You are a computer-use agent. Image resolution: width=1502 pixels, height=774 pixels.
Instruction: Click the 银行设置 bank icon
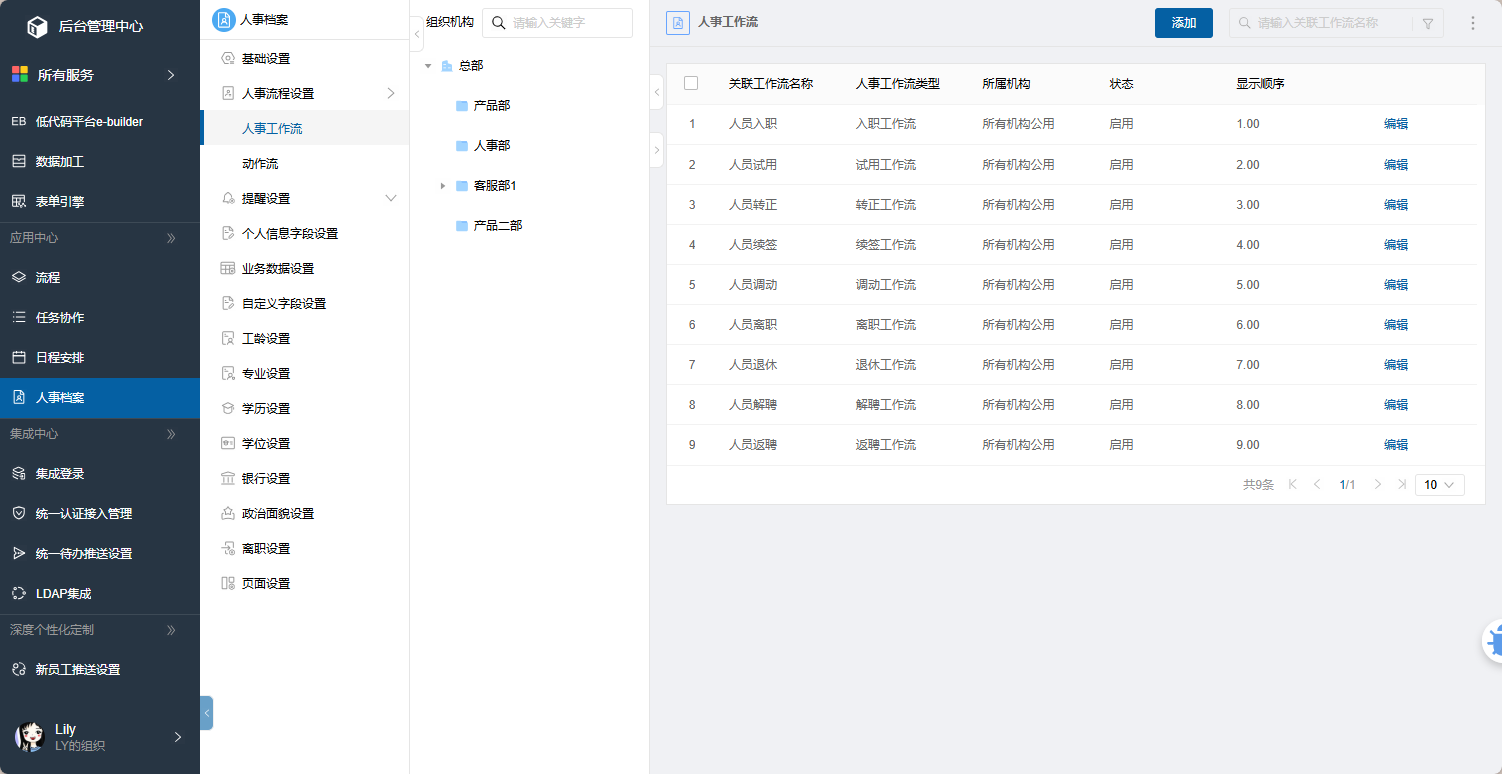click(228, 478)
